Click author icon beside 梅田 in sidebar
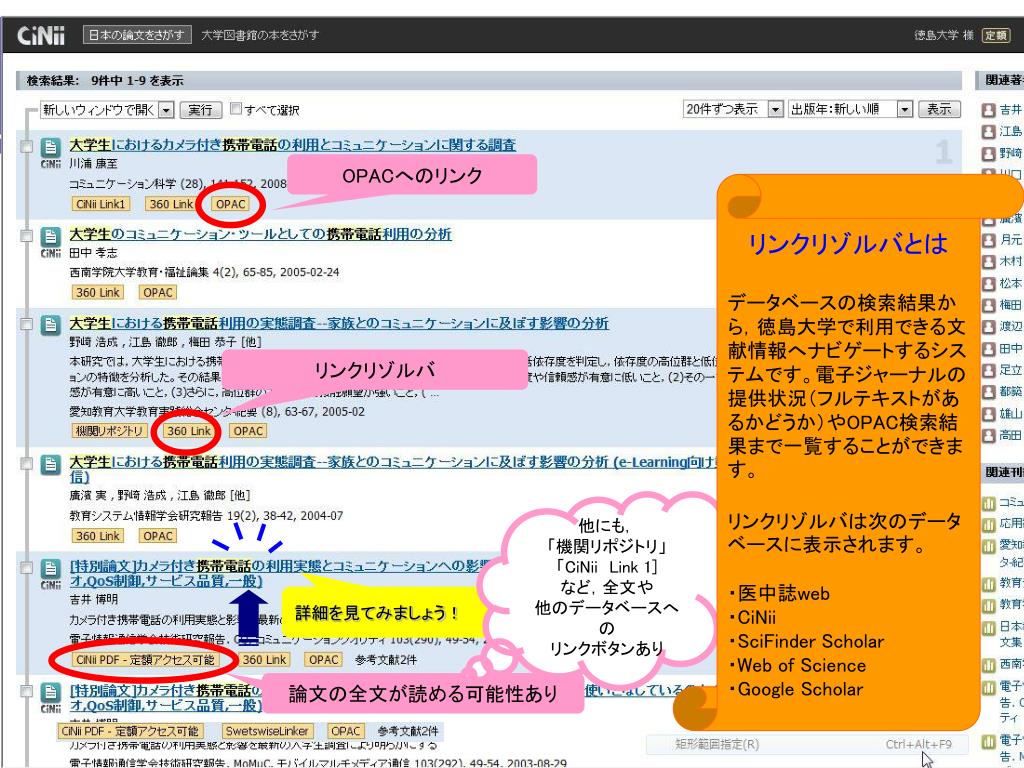Screen dimensions: 1024x768 tap(989, 305)
